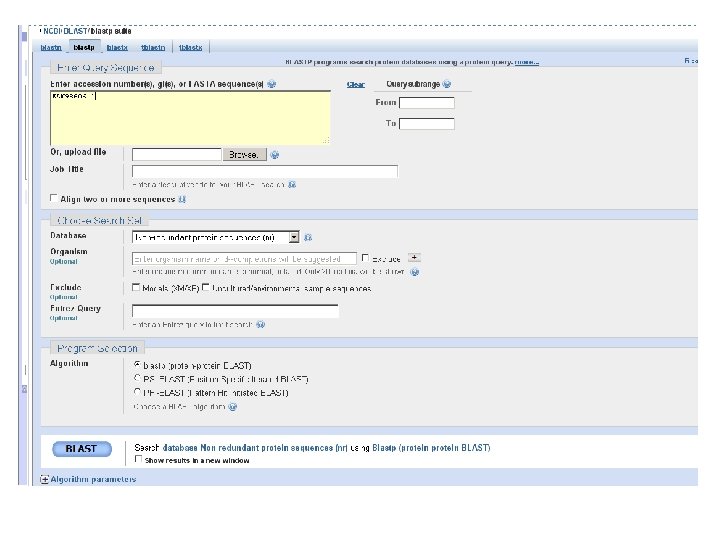
Task: Open help icon for Choose BLAST algorithm
Action: click(x=233, y=407)
